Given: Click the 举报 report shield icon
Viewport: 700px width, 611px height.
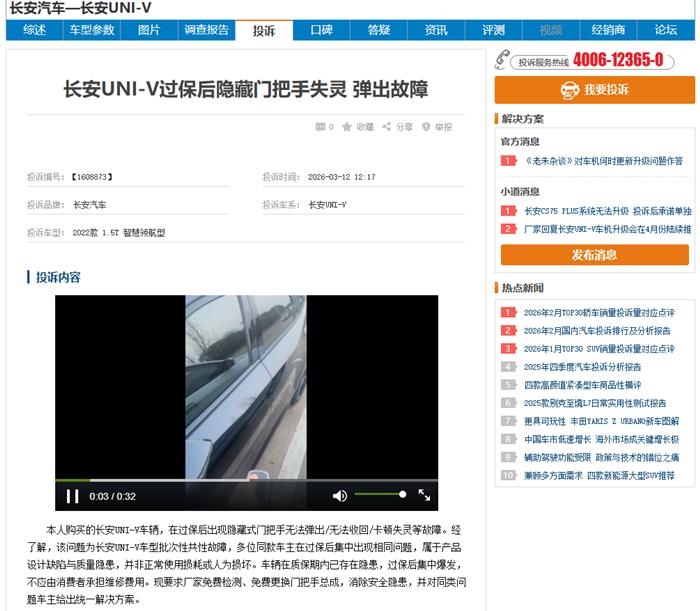Looking at the screenshot, I should pyautogui.click(x=425, y=127).
